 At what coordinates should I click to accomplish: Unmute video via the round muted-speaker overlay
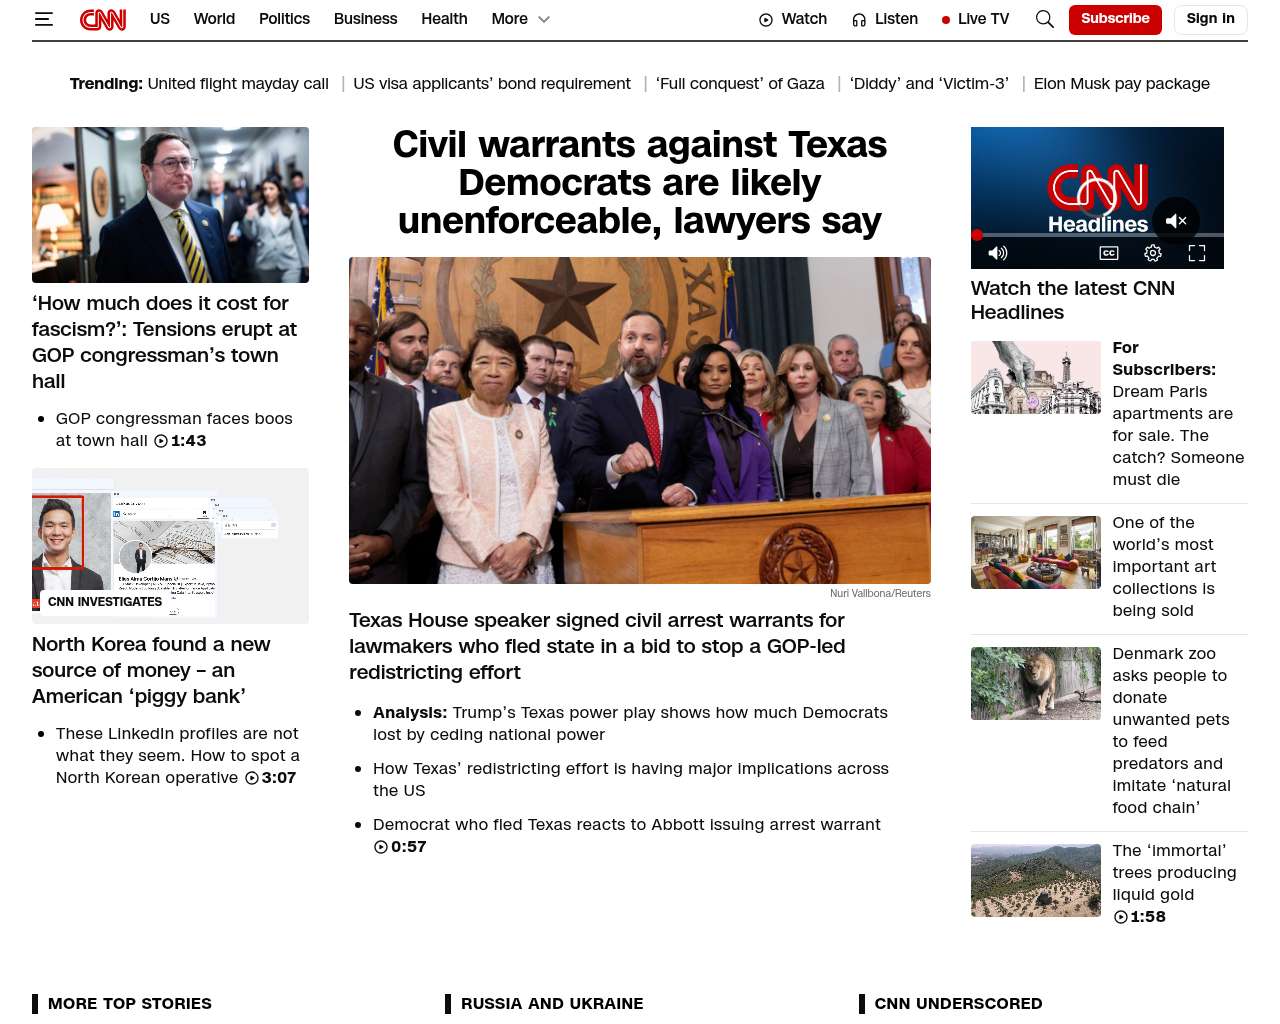point(1176,221)
